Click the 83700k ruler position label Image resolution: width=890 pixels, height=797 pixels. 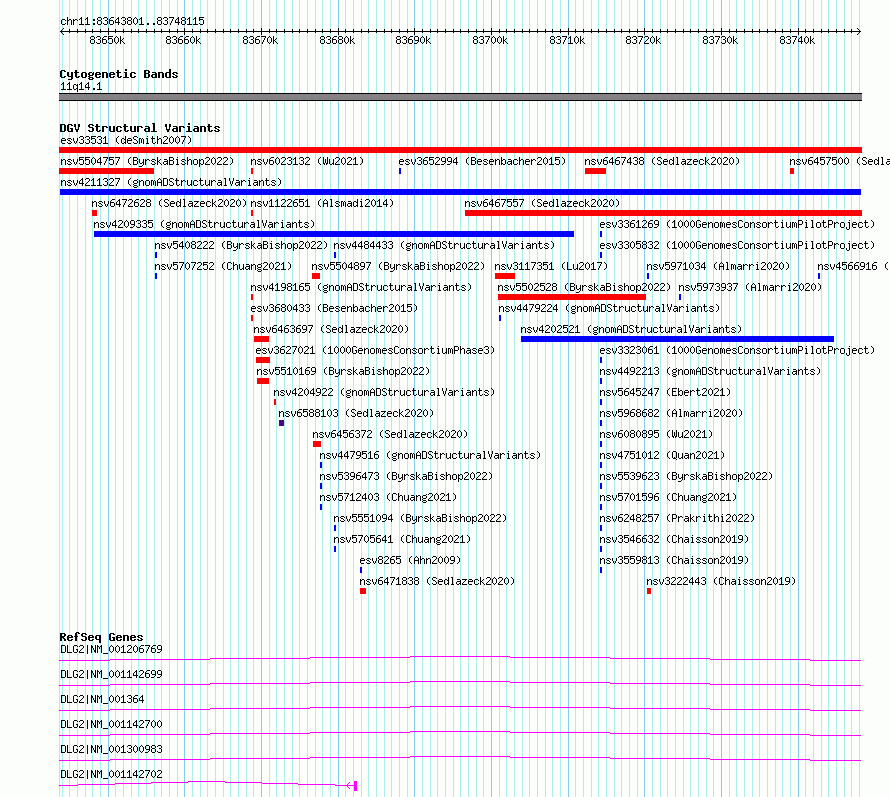click(x=490, y=40)
